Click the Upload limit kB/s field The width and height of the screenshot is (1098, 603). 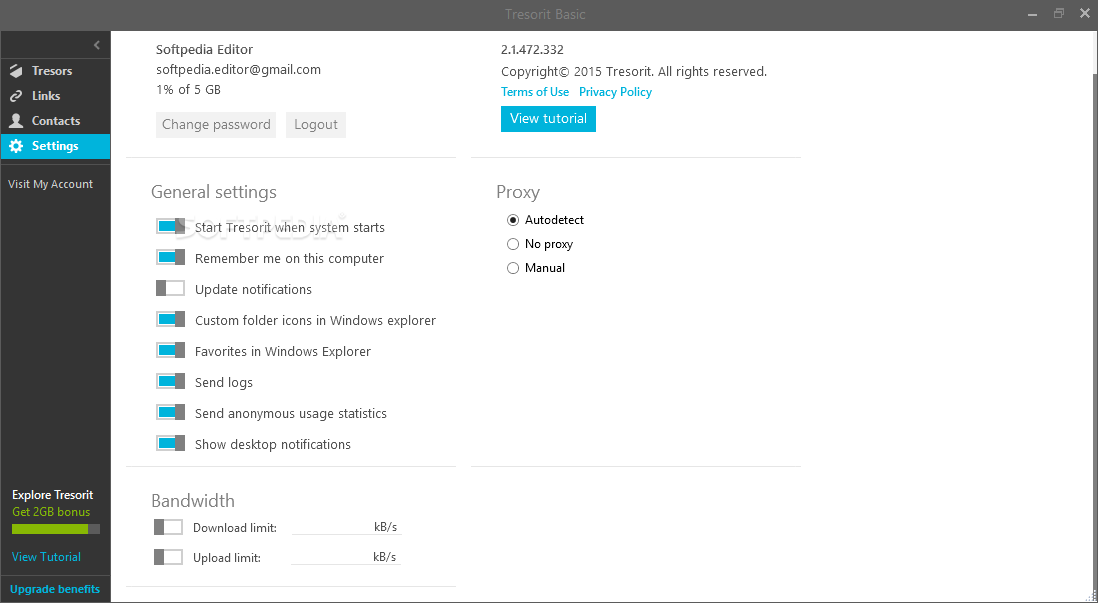(x=346, y=557)
